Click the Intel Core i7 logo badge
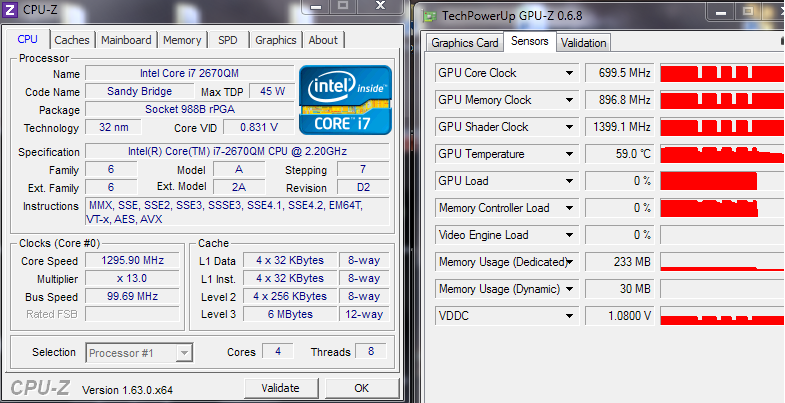The height and width of the screenshot is (403, 785). tap(345, 100)
